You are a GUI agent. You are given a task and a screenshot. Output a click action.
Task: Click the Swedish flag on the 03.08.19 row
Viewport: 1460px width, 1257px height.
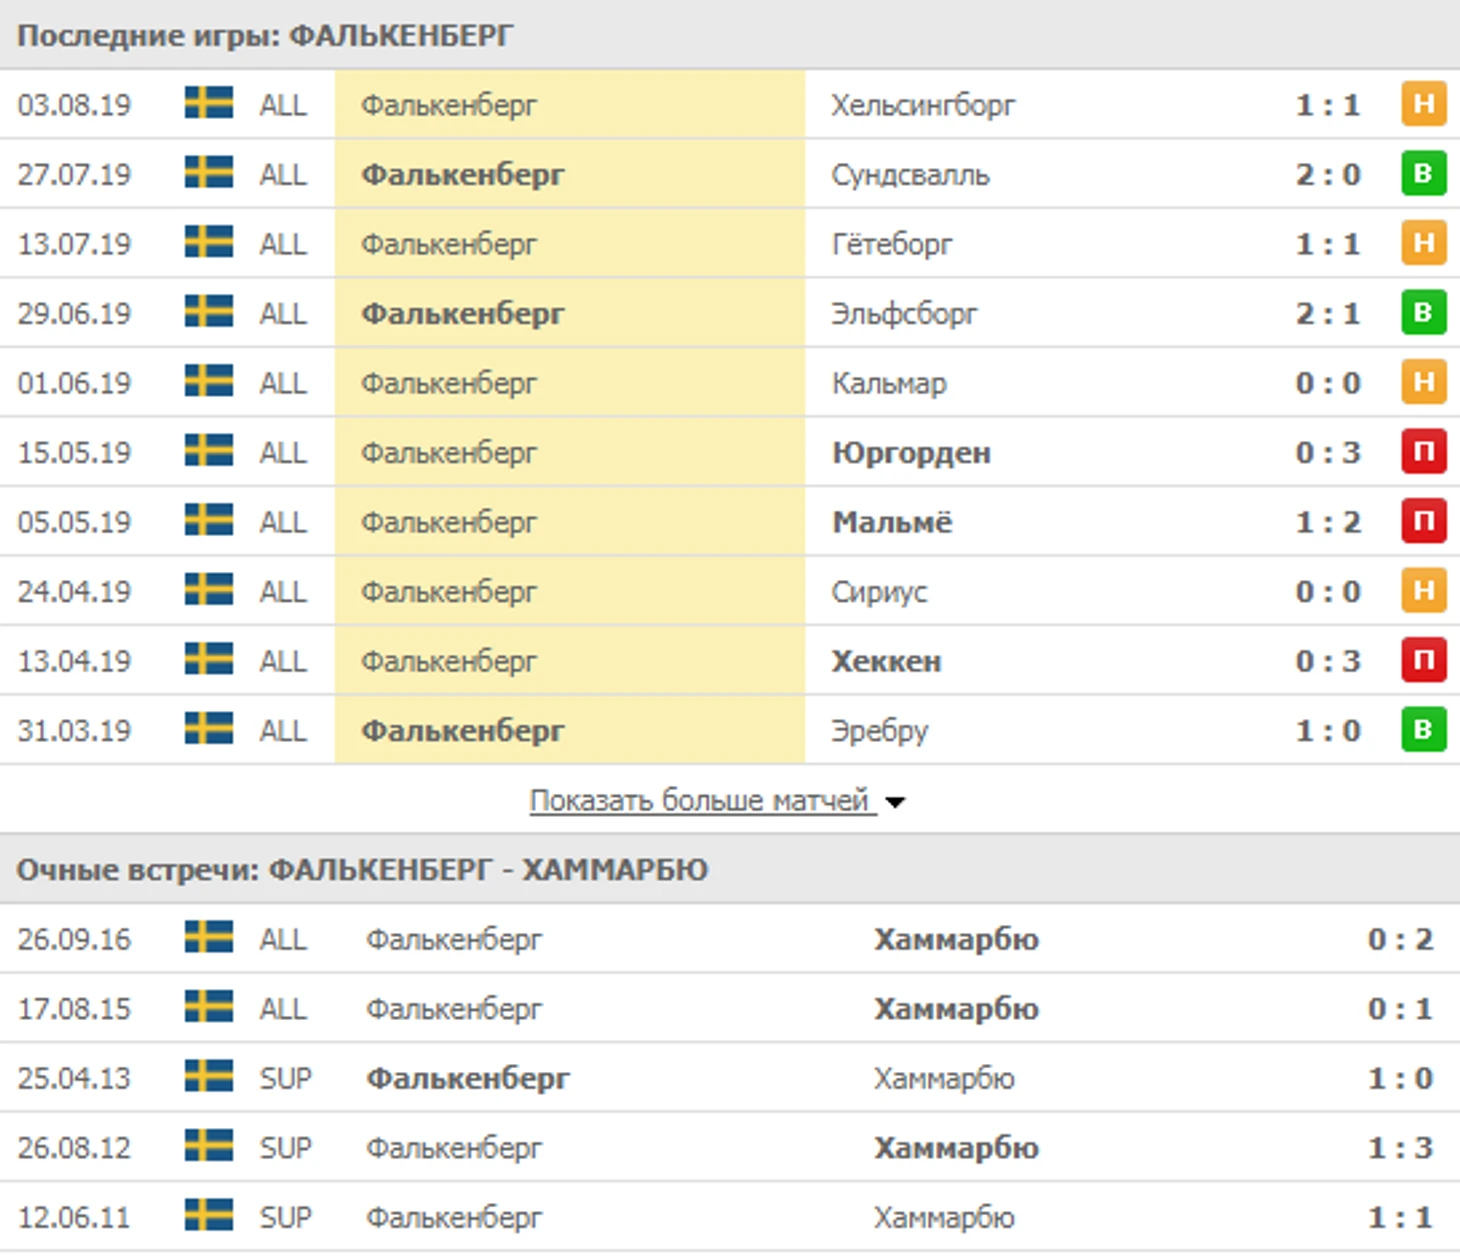209,104
